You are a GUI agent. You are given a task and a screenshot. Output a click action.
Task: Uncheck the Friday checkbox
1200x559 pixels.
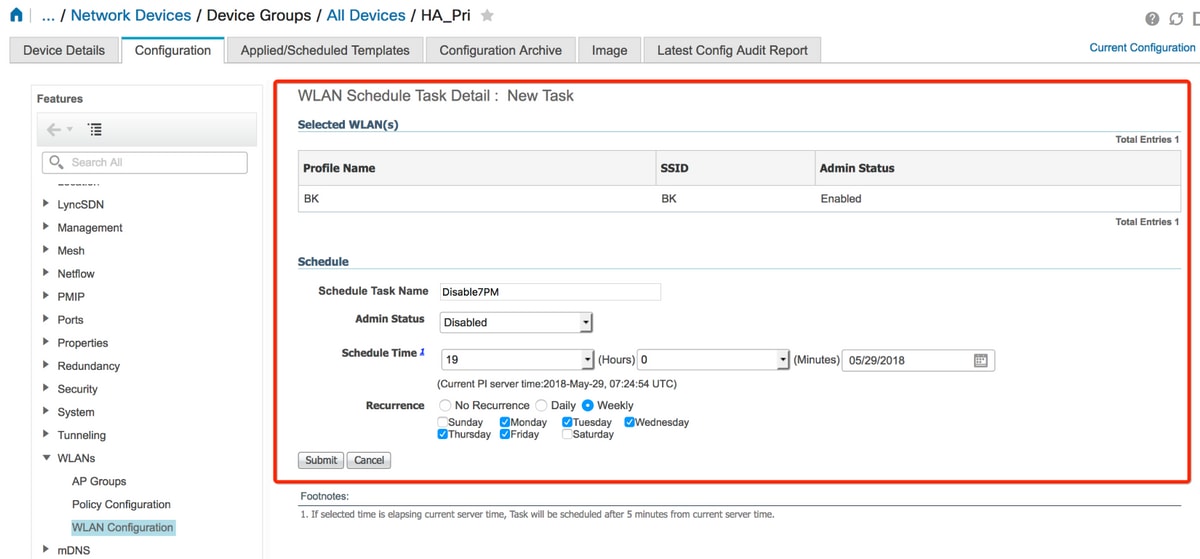505,434
